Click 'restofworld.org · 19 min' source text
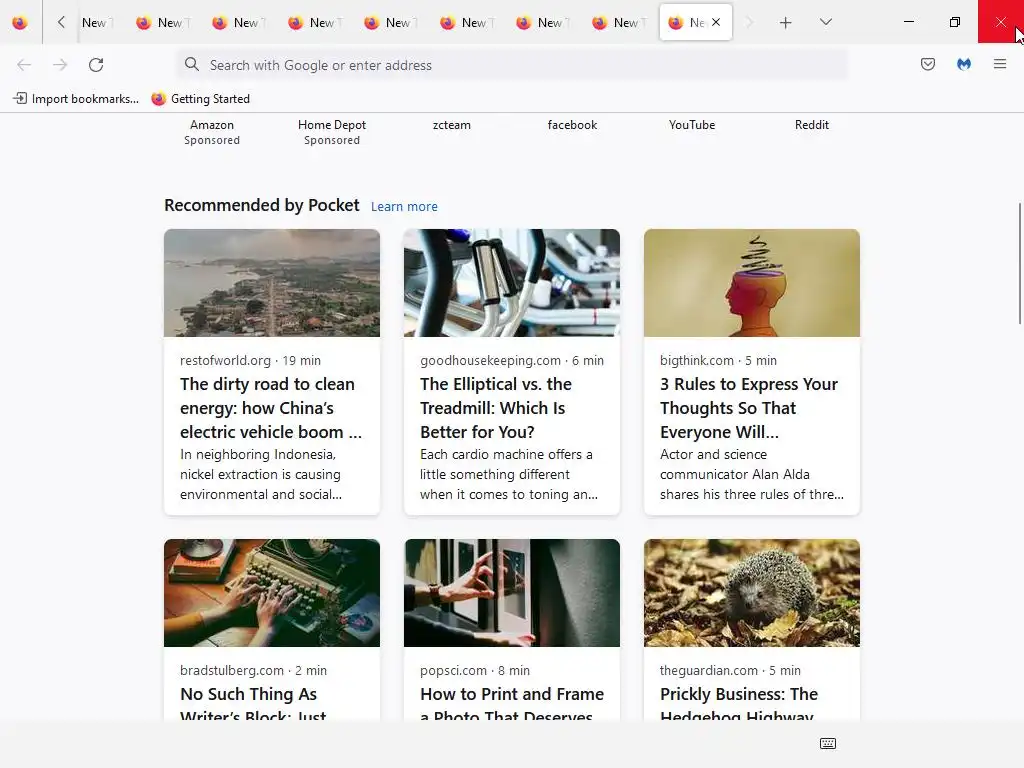Image resolution: width=1024 pixels, height=768 pixels. [250, 360]
